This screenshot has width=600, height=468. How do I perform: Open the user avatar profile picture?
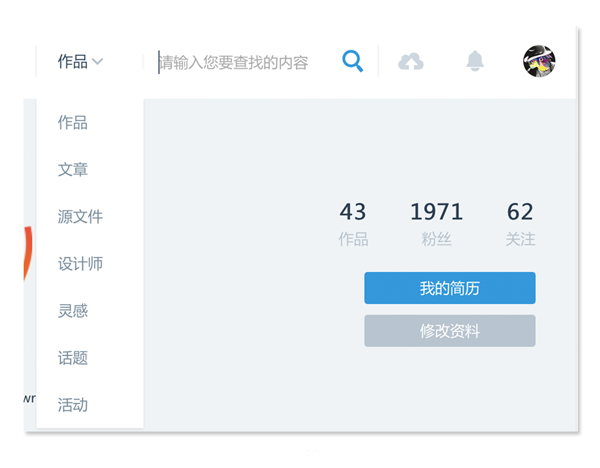(539, 61)
